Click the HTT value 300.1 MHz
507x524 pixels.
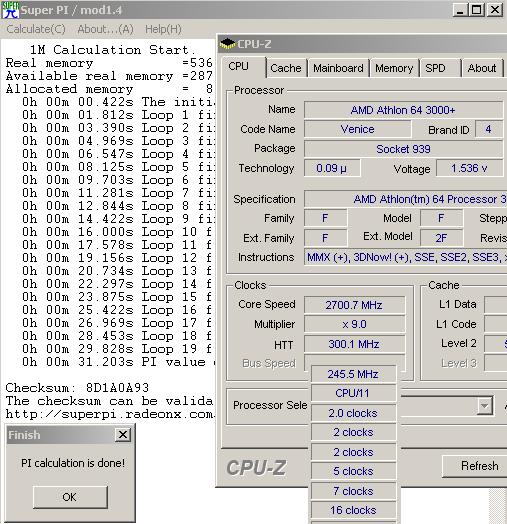(x=354, y=344)
